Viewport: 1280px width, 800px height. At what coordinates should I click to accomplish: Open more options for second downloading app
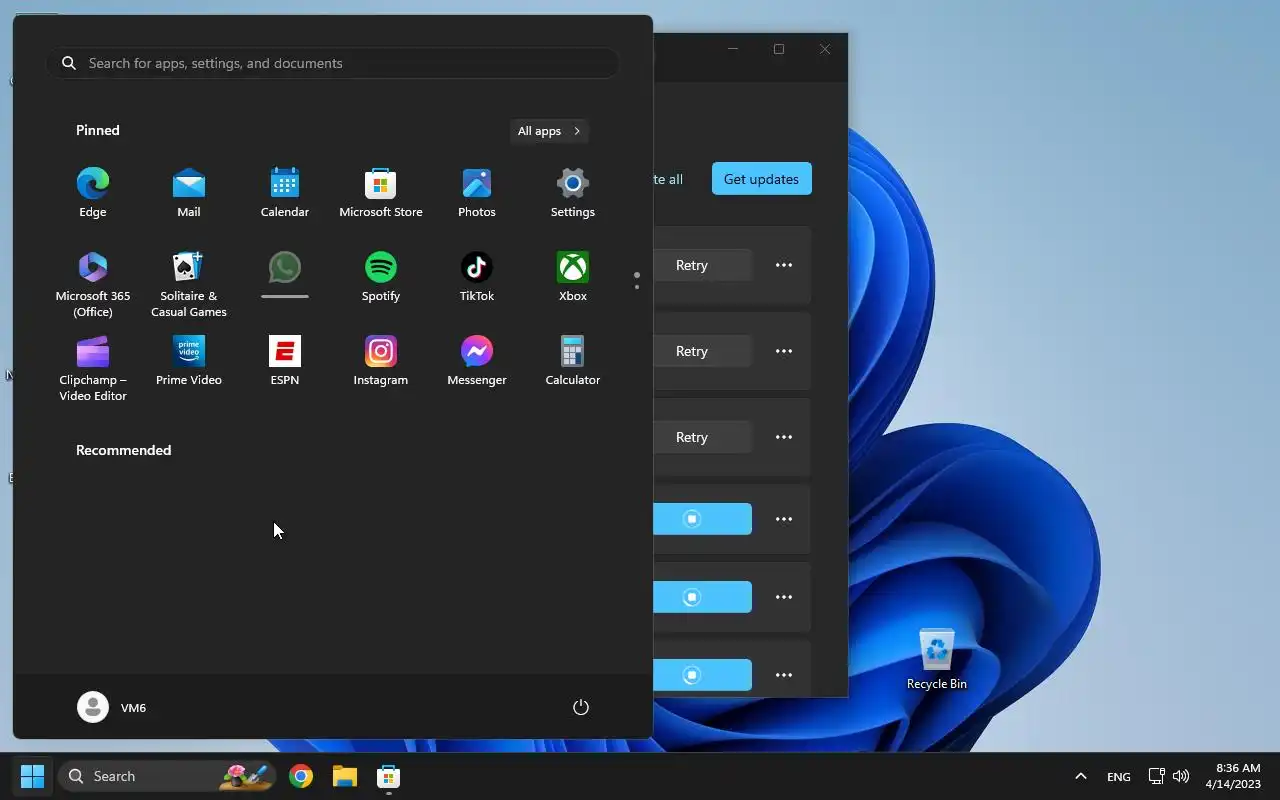[784, 597]
